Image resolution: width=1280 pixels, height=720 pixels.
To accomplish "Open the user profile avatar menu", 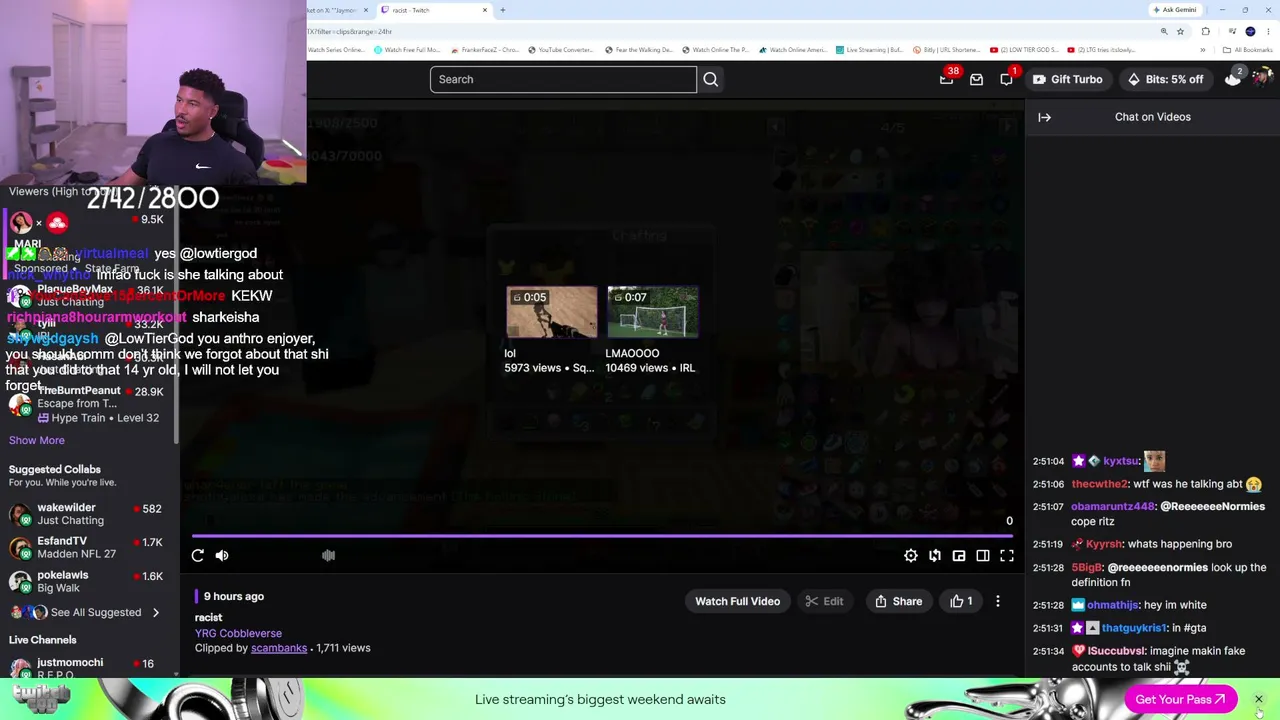I will point(1262,78).
